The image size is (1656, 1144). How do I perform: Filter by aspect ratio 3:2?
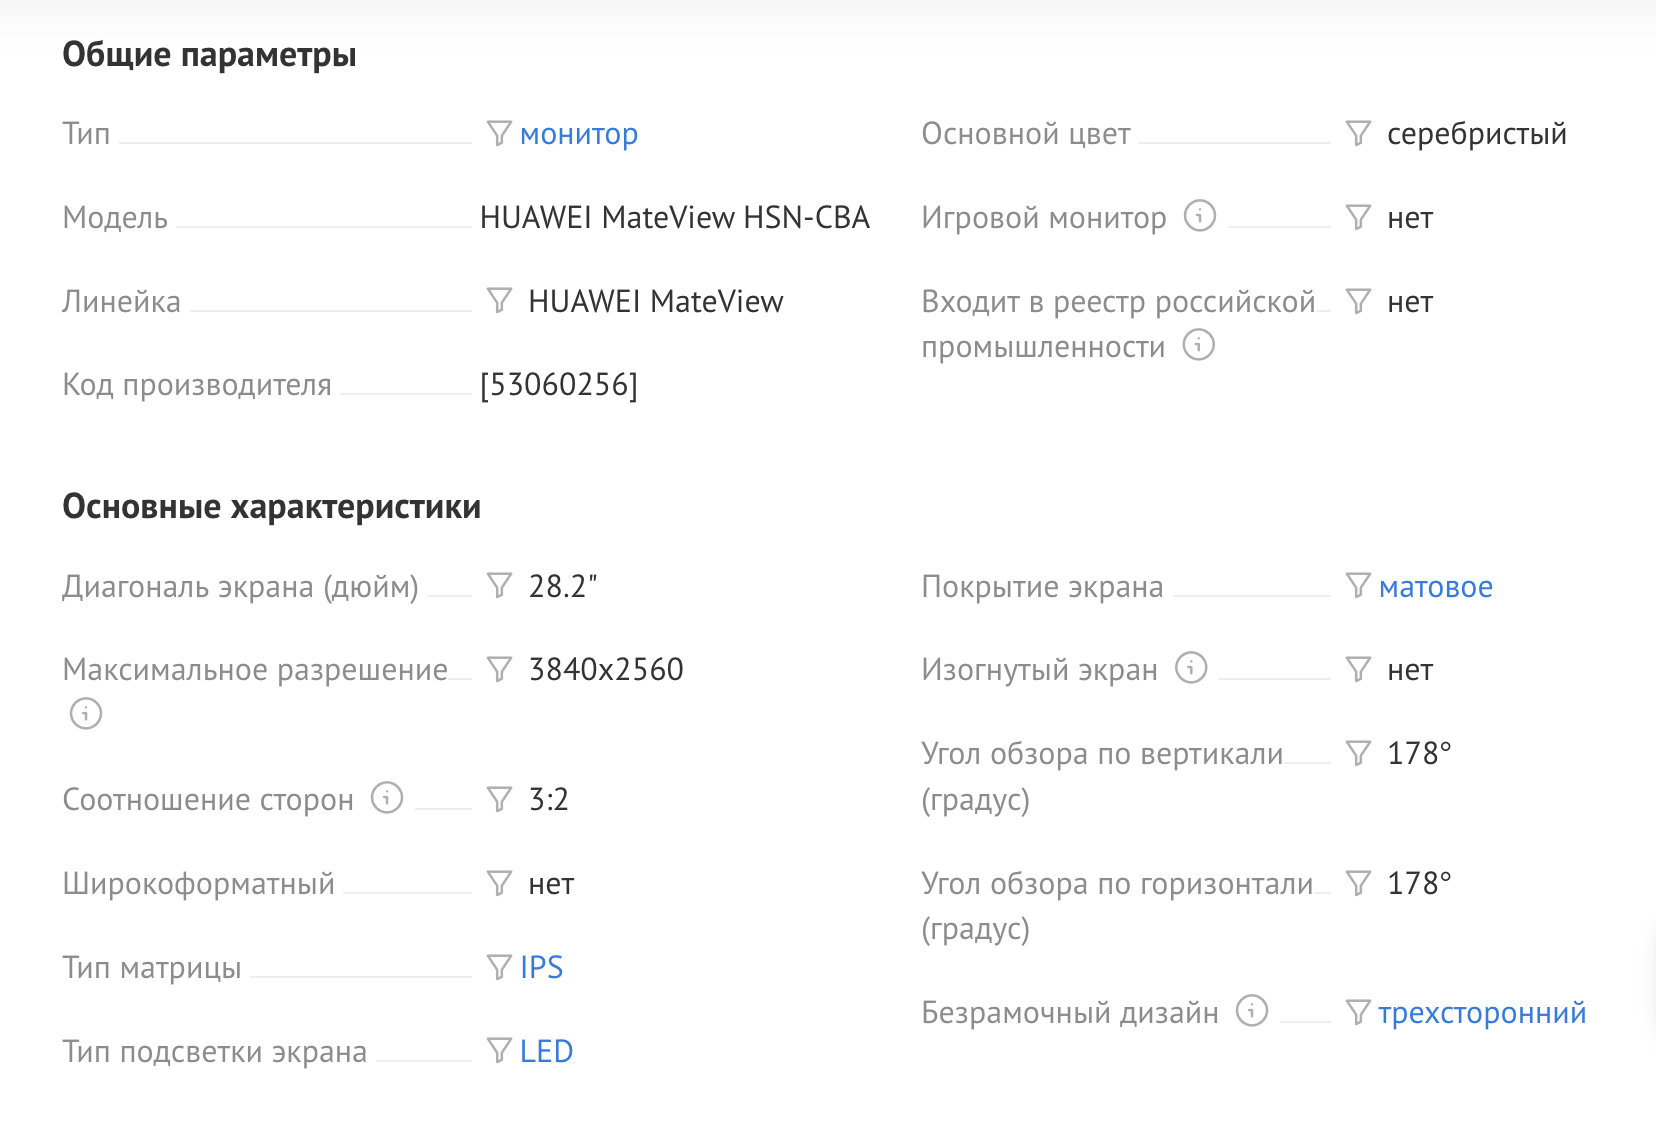pos(499,799)
